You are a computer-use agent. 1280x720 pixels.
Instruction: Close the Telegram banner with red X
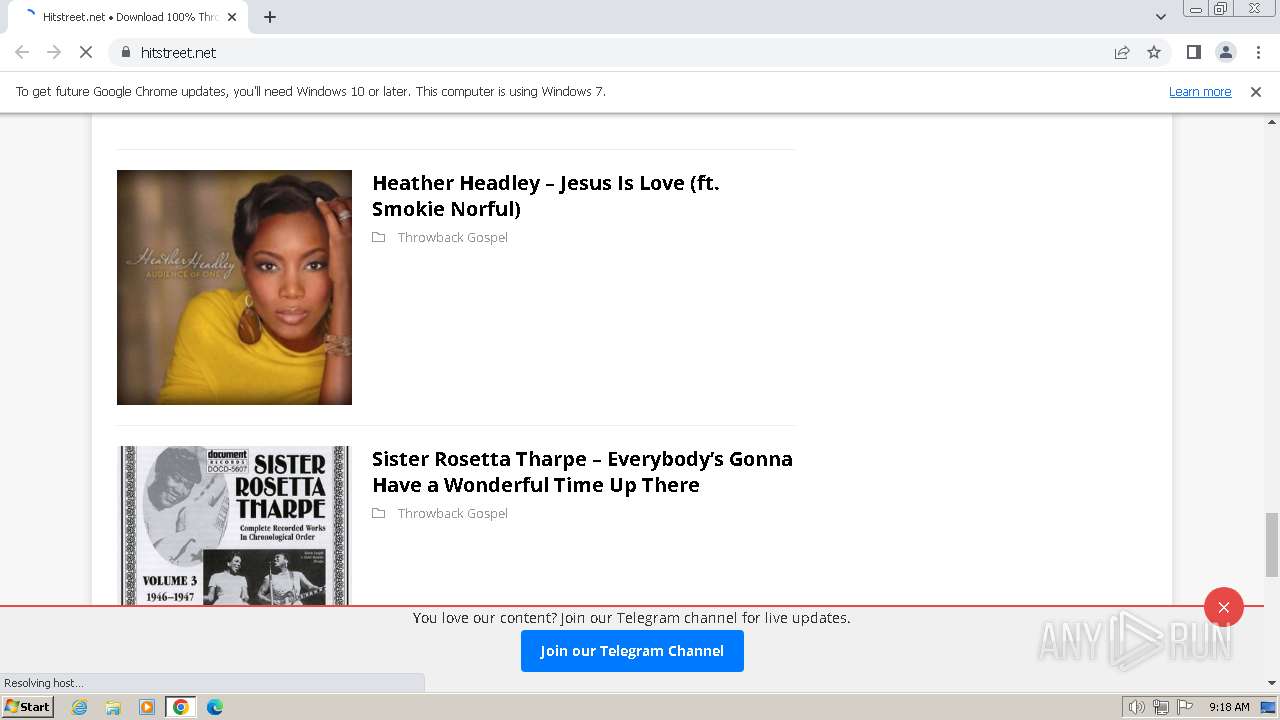click(x=1224, y=607)
